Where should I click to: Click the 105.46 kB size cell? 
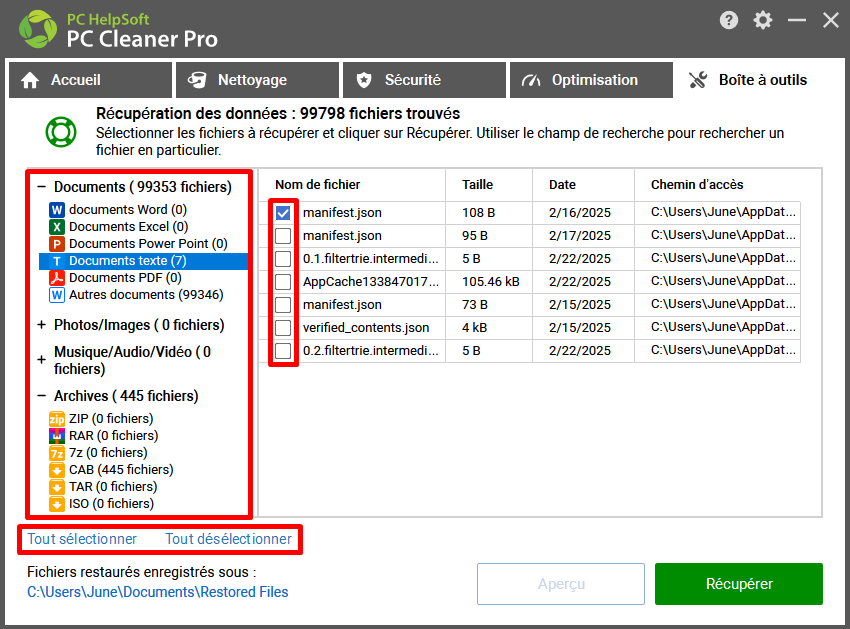pos(491,282)
